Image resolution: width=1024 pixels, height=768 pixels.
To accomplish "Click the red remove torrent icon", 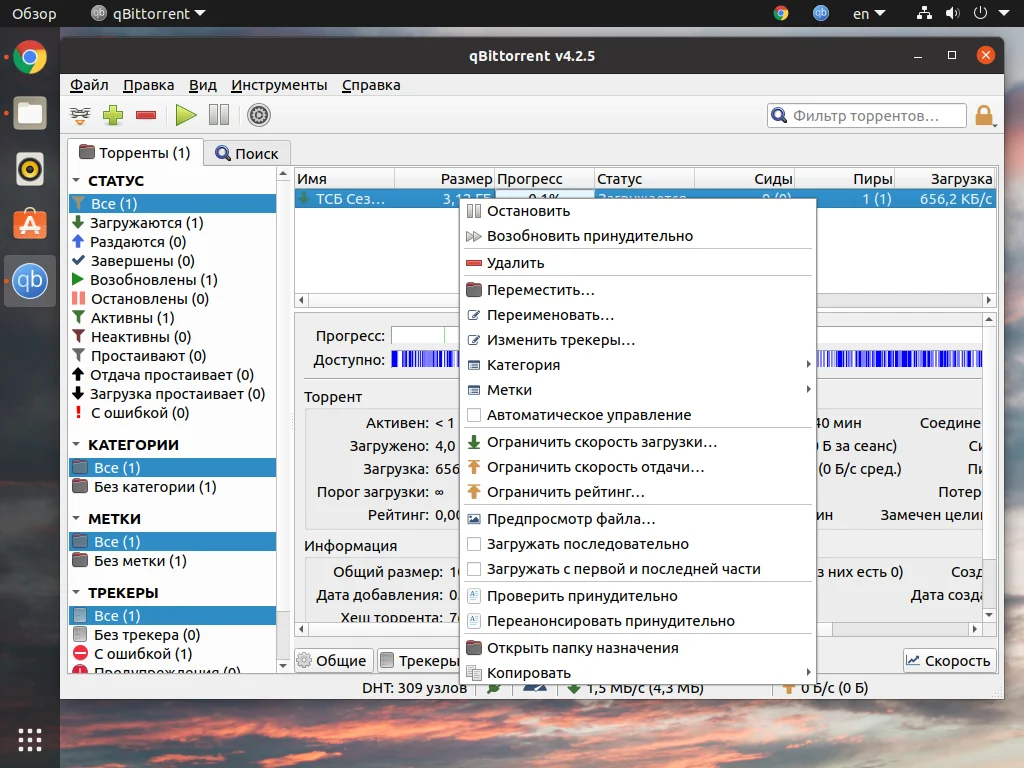I will coord(146,115).
